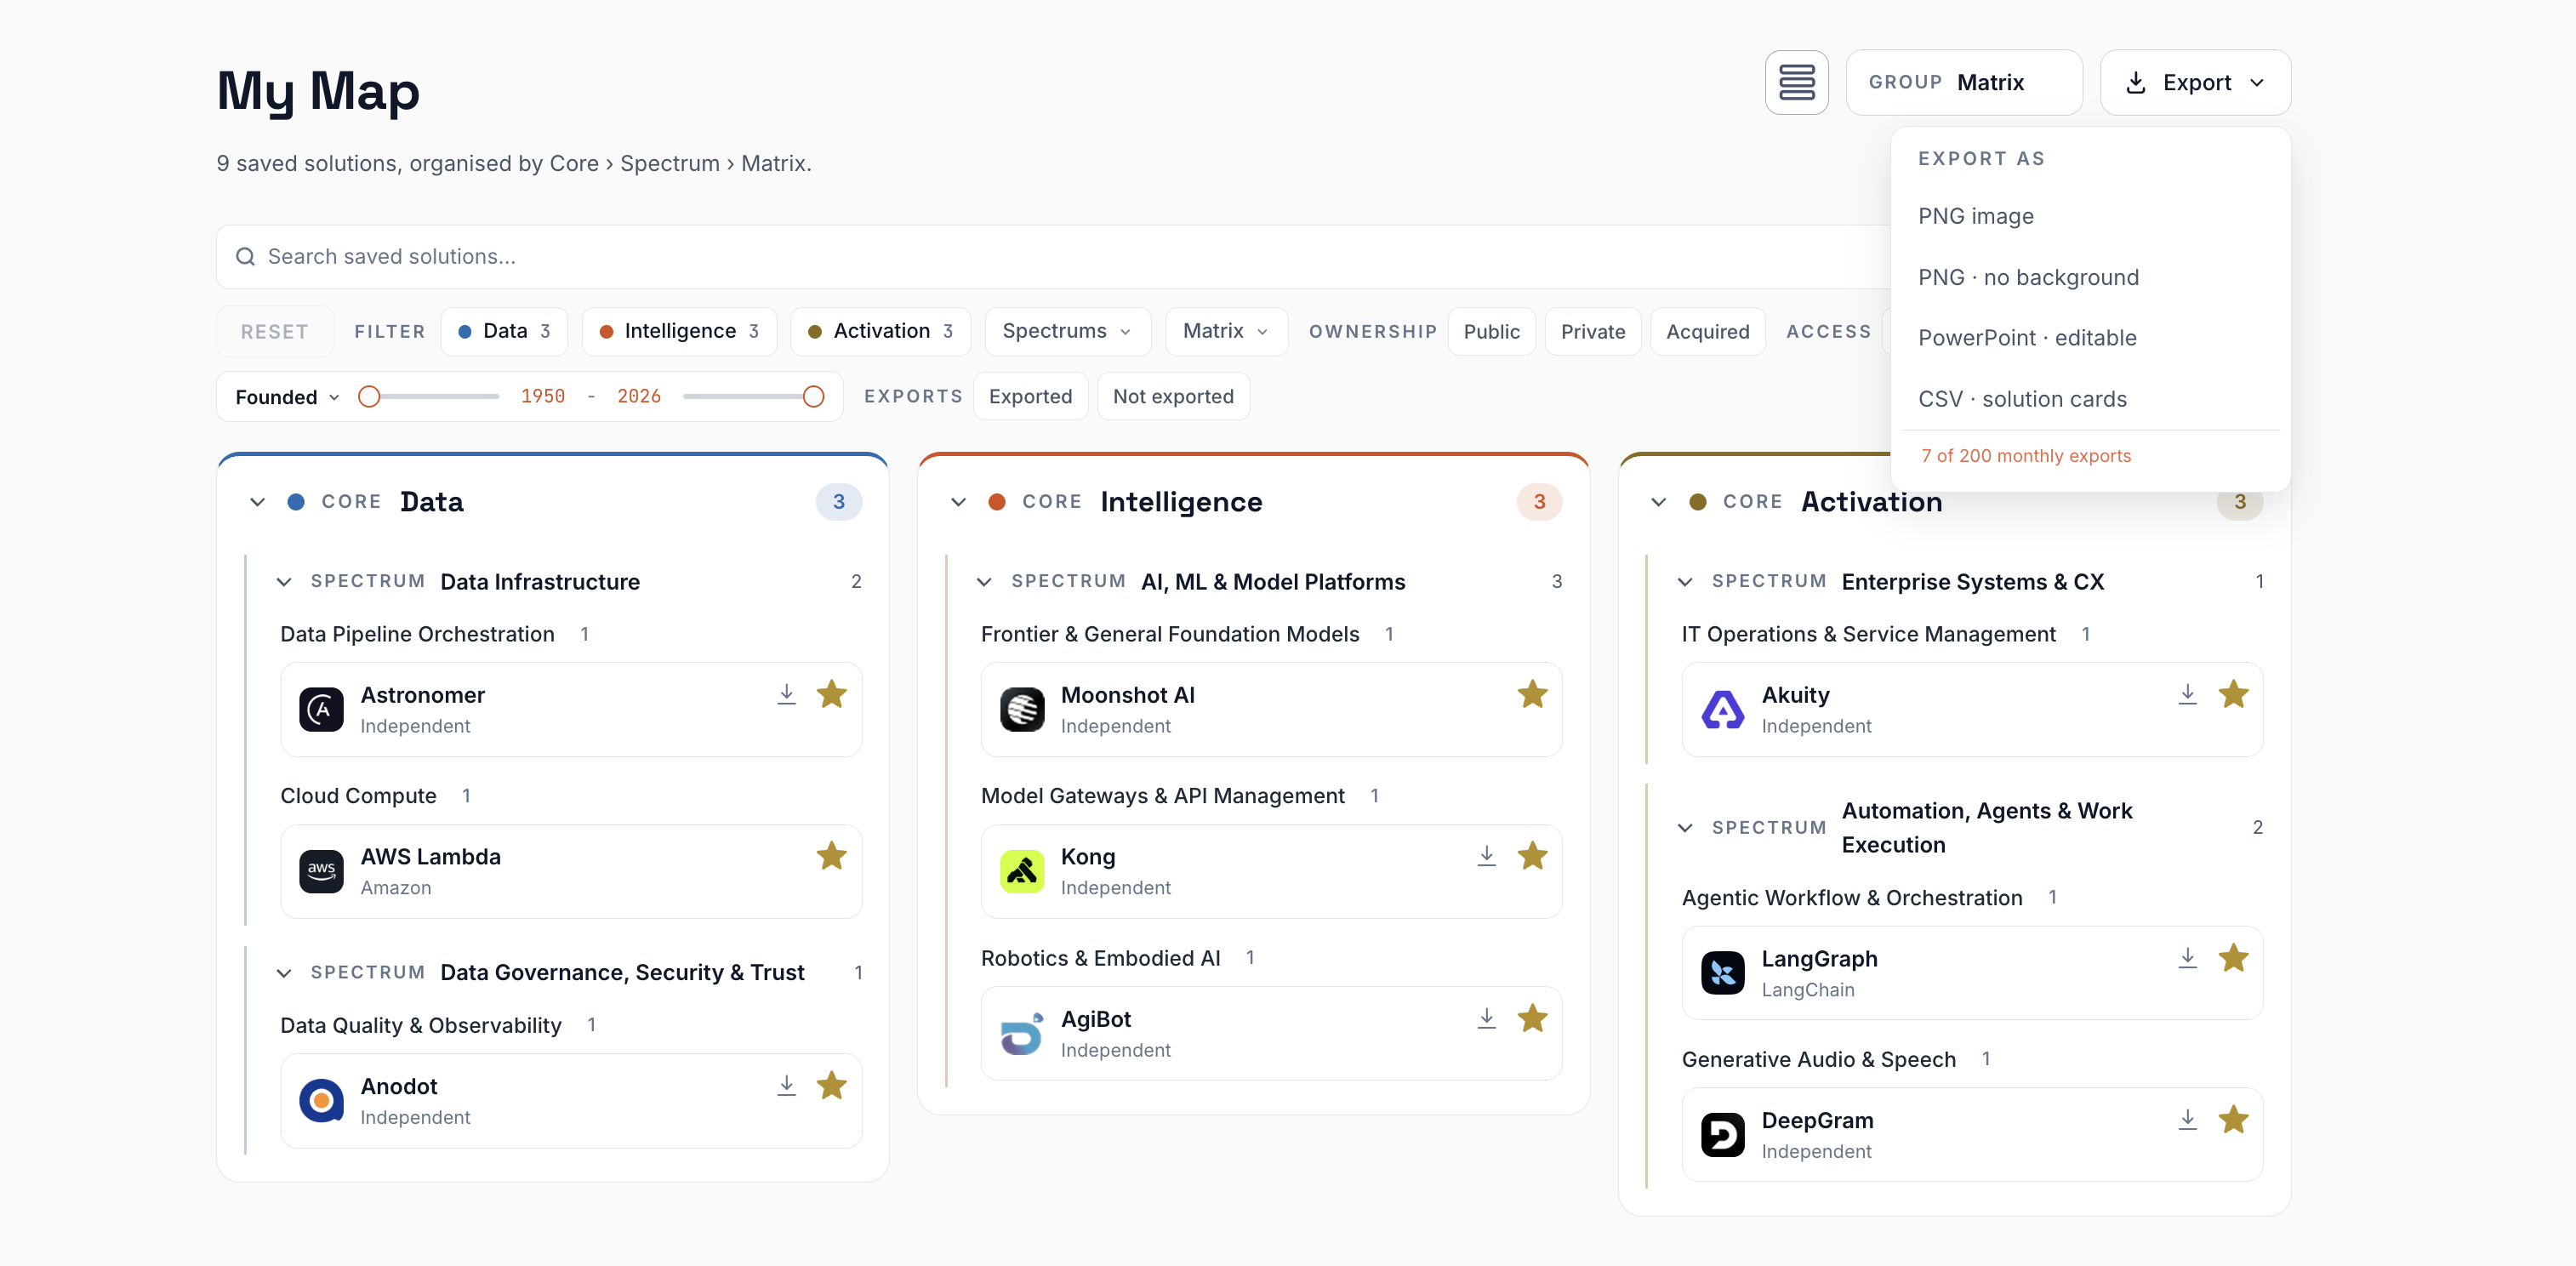Unstar the AgiBot solution

point(1532,1018)
